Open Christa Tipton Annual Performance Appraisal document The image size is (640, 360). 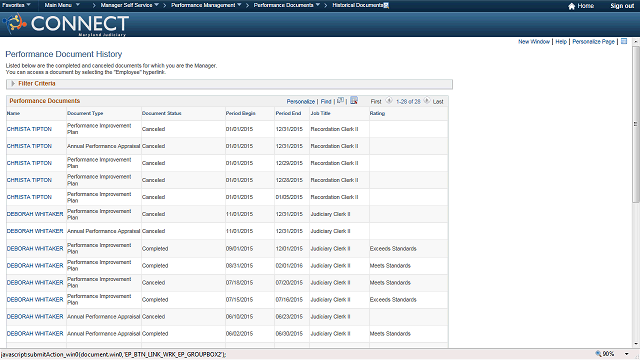29,146
